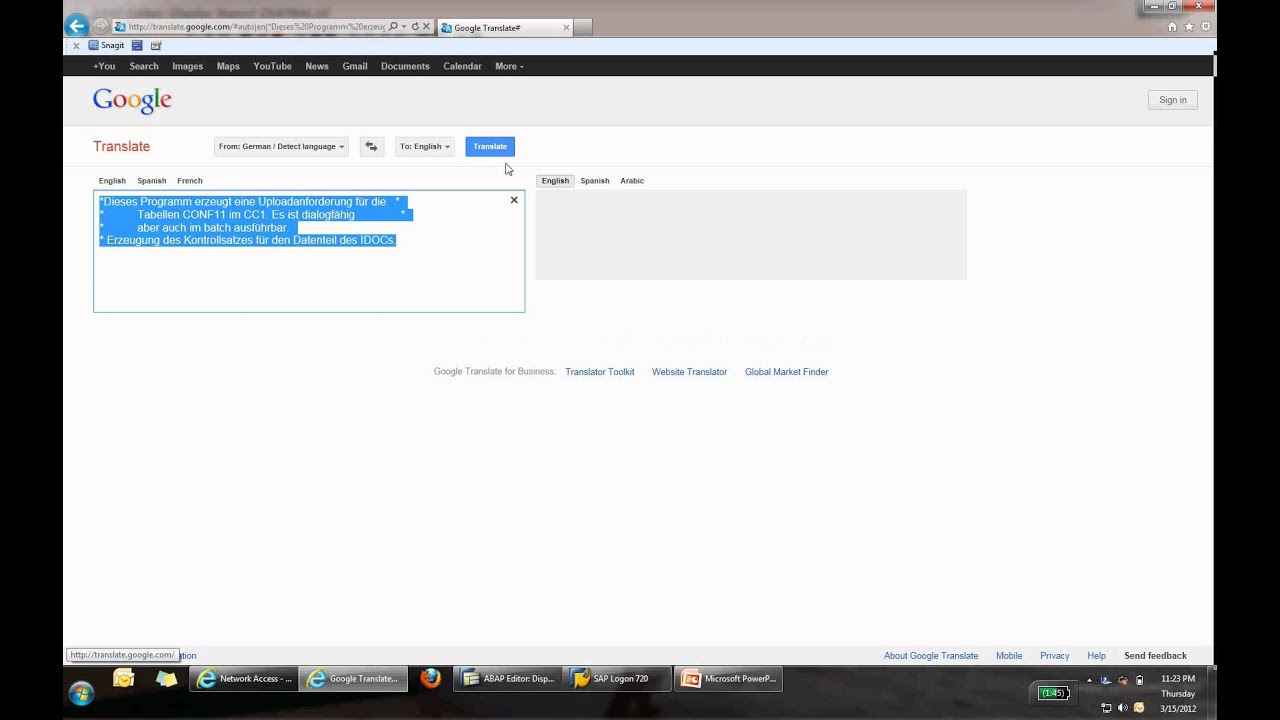Screen dimensions: 1280x720
Task: Click Send feedback in footer
Action: pyautogui.click(x=1155, y=656)
